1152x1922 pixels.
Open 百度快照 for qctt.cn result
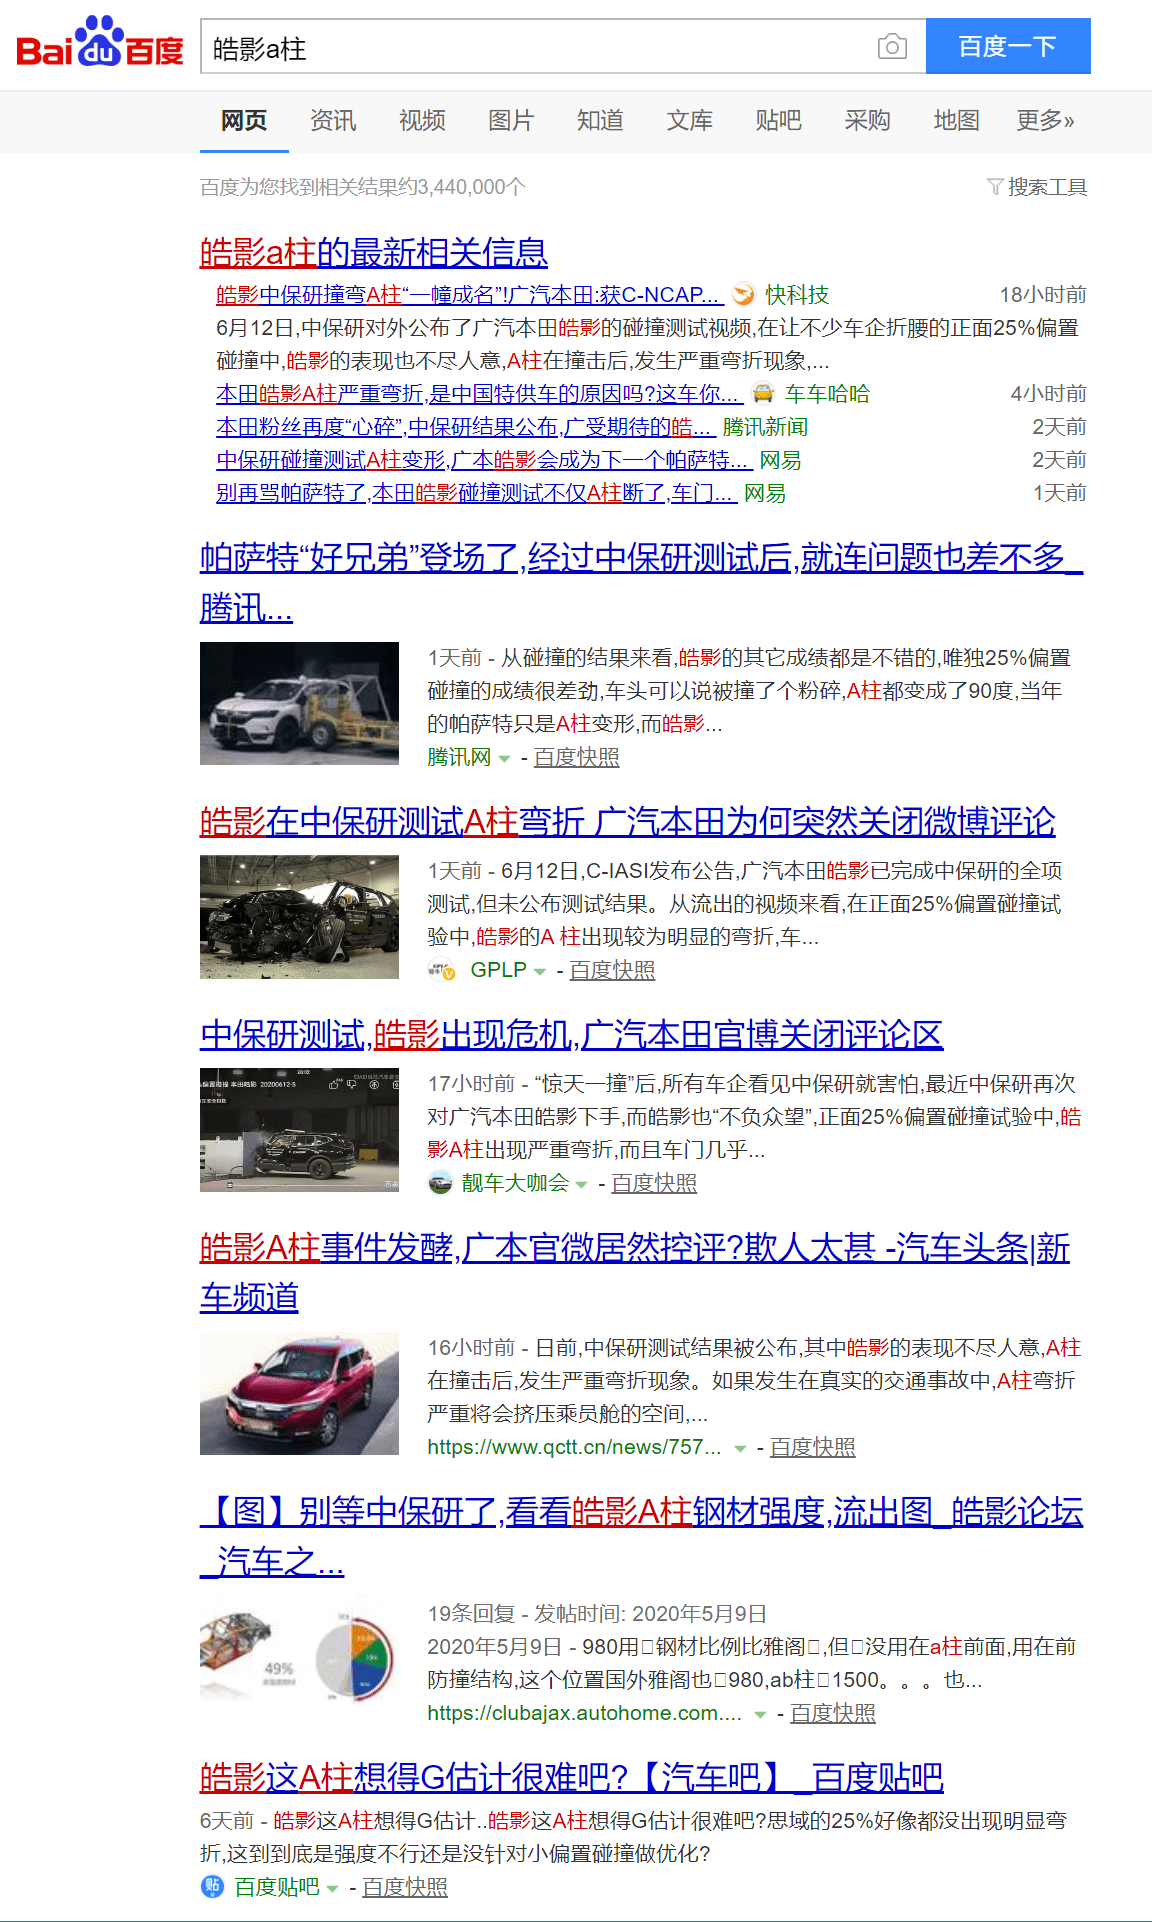coord(813,1447)
